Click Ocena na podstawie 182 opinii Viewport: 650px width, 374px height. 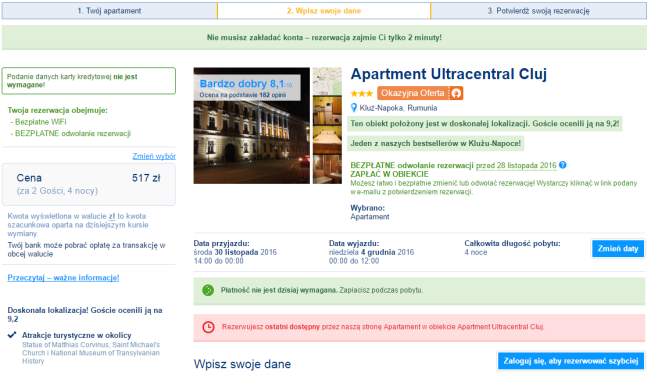[x=243, y=95]
